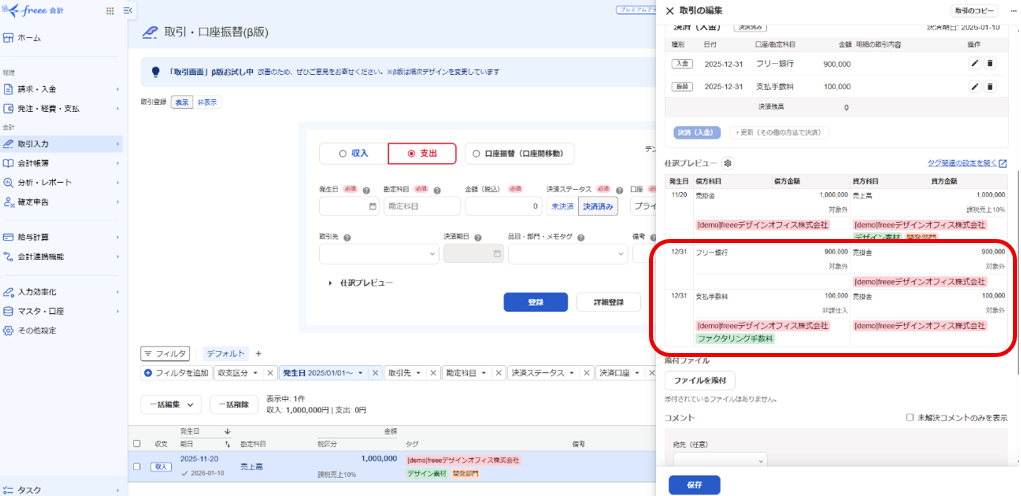Set settlement status to 未決済
The height and width of the screenshot is (496, 1021).
coord(561,206)
